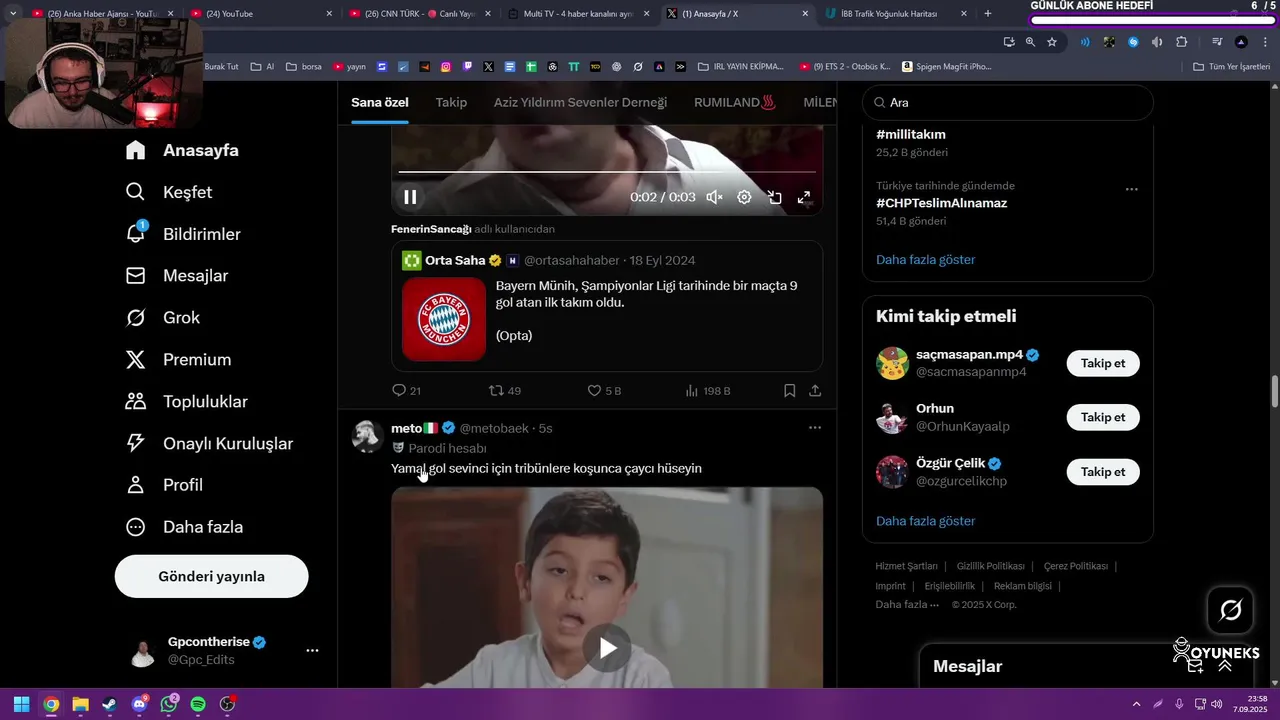Bookmark the Bayern quote post
Screen dimensions: 1280x720
click(x=789, y=390)
